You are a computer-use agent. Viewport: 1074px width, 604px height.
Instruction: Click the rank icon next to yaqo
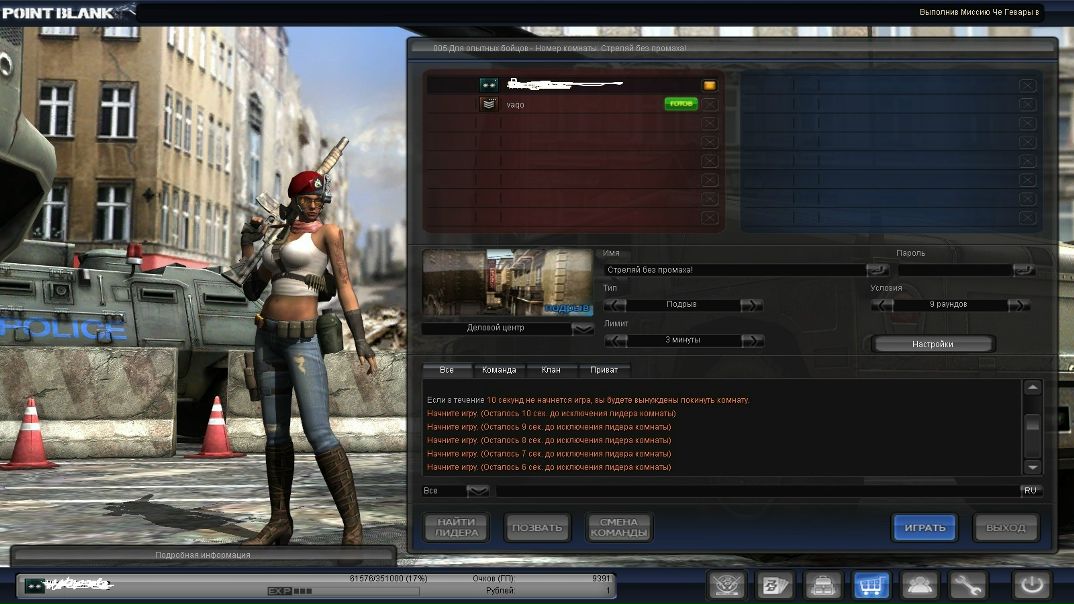(488, 104)
